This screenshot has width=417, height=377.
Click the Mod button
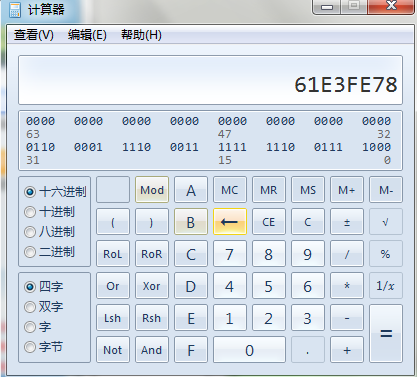pos(152,190)
